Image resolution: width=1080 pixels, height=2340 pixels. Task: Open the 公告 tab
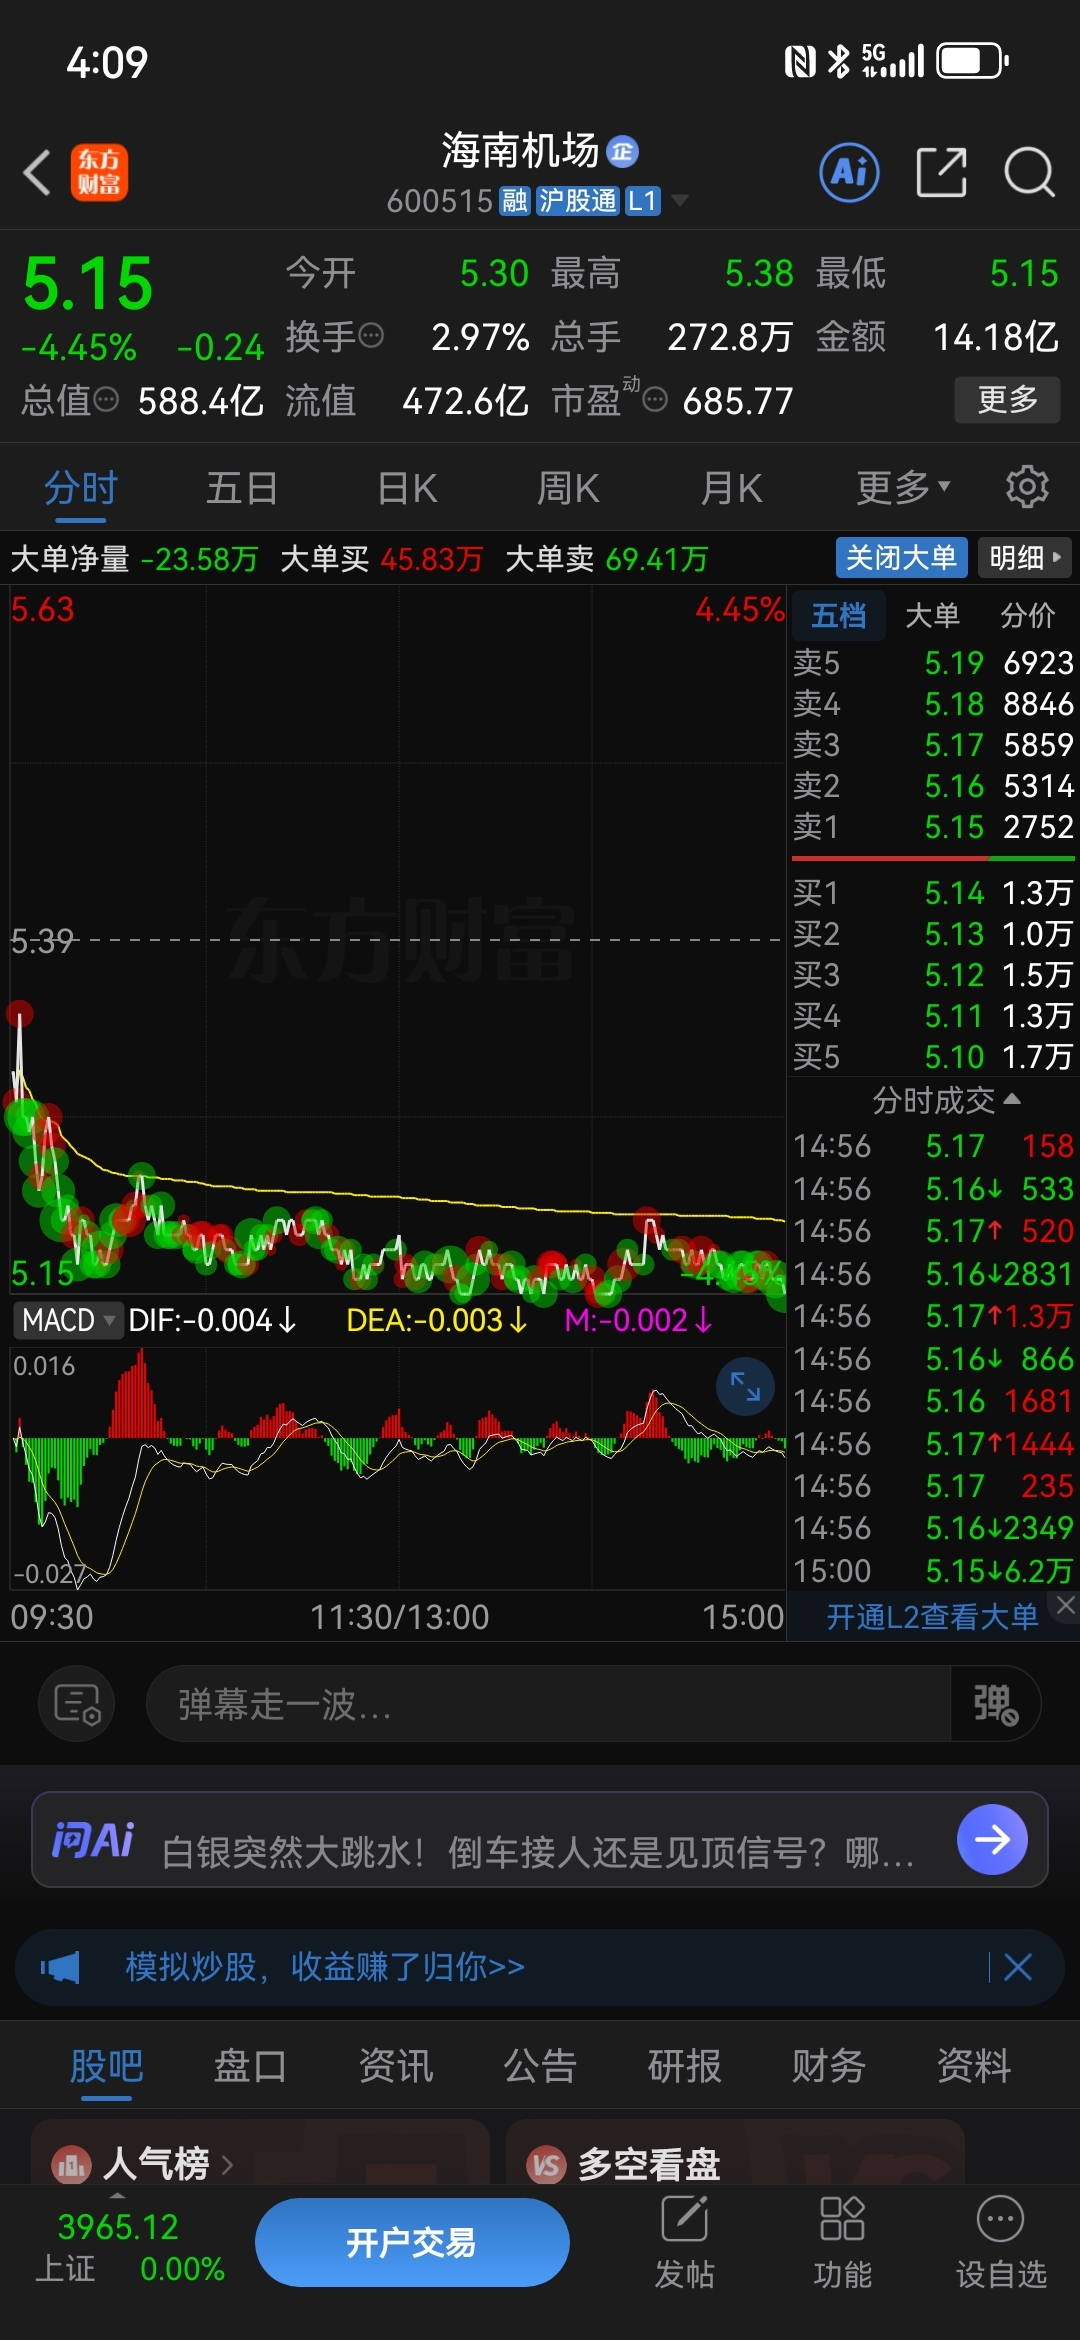point(540,2065)
